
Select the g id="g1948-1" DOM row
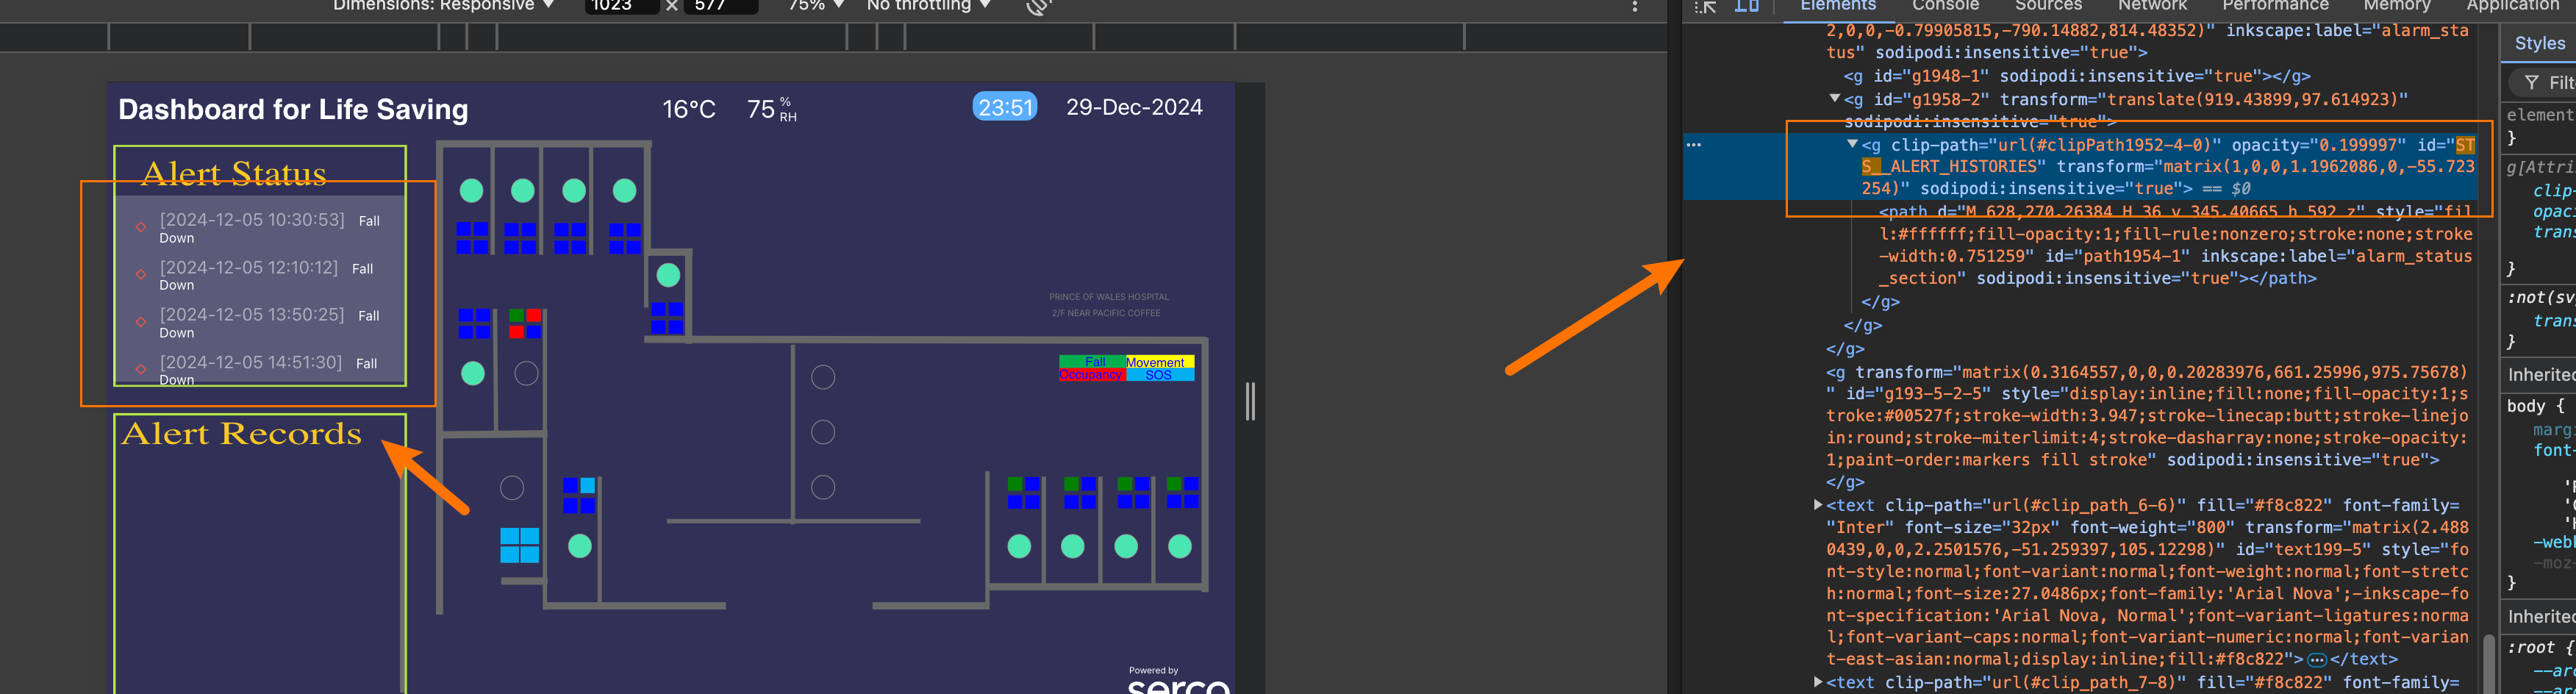[2076, 76]
